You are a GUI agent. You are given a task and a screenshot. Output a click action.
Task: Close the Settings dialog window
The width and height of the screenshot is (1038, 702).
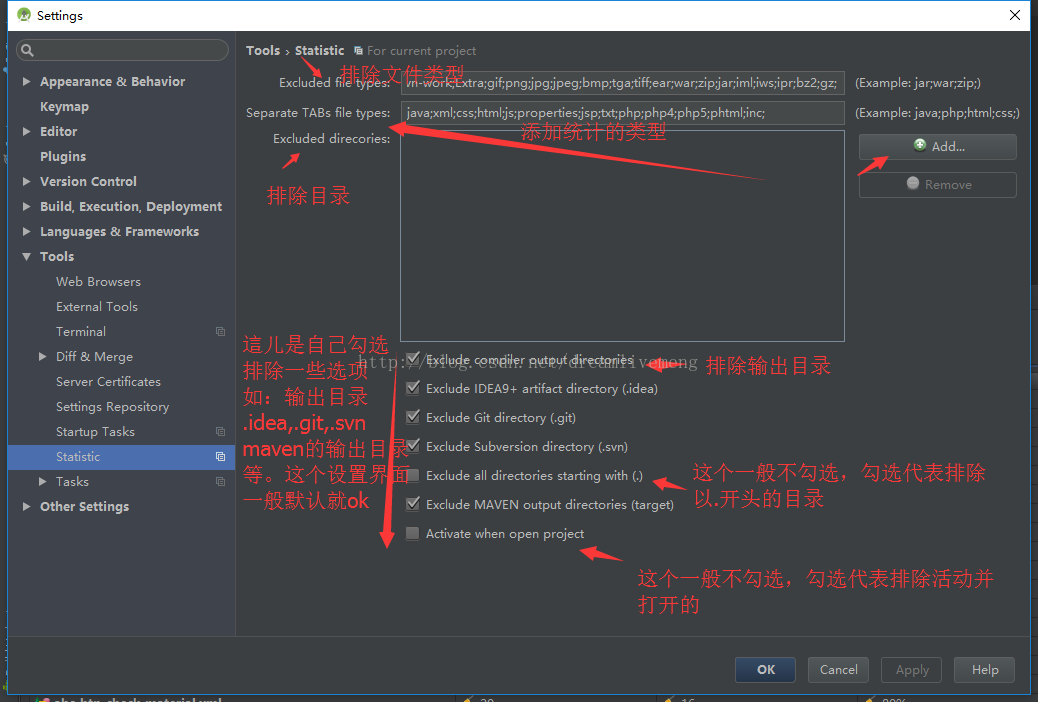(1014, 15)
